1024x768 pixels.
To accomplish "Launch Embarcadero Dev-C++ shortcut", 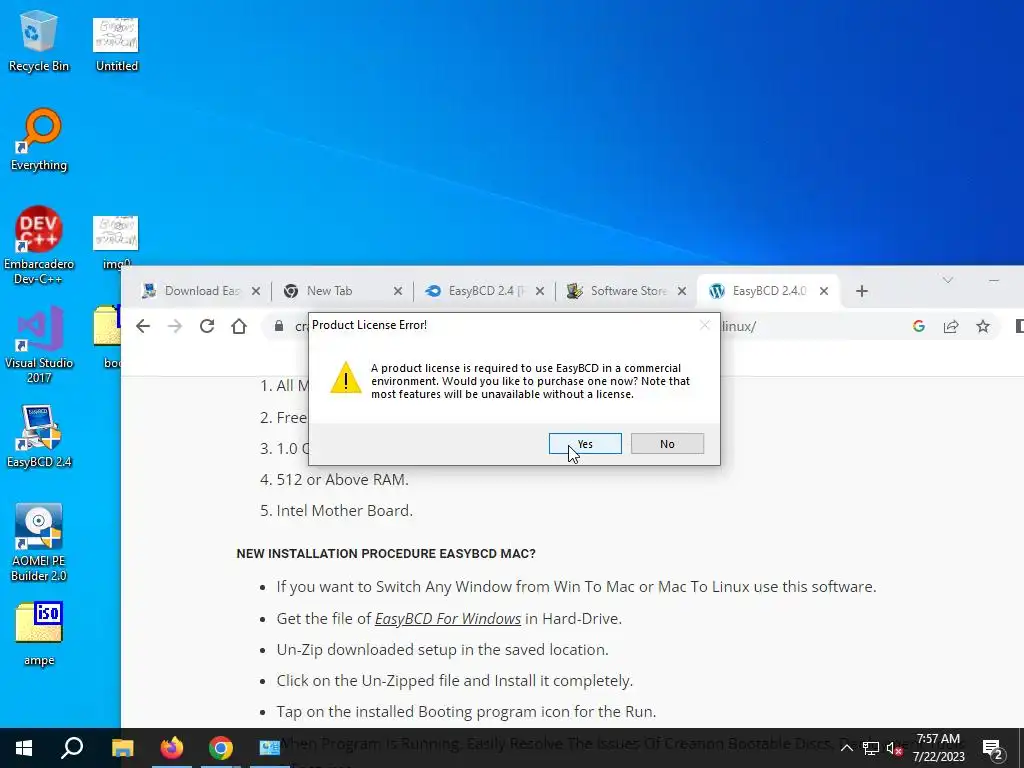I will pos(39,246).
